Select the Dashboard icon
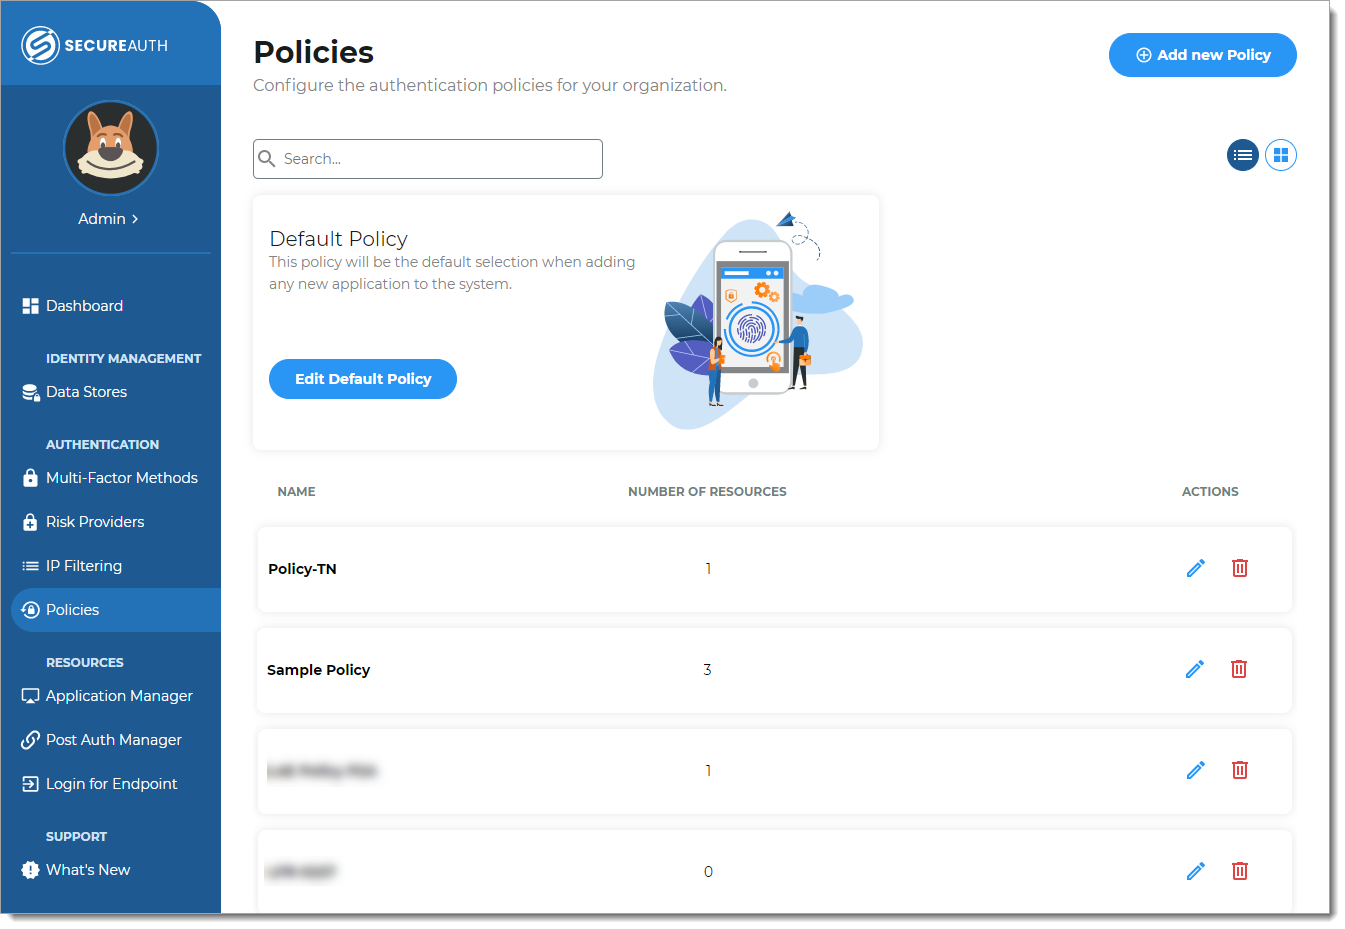 (29, 305)
